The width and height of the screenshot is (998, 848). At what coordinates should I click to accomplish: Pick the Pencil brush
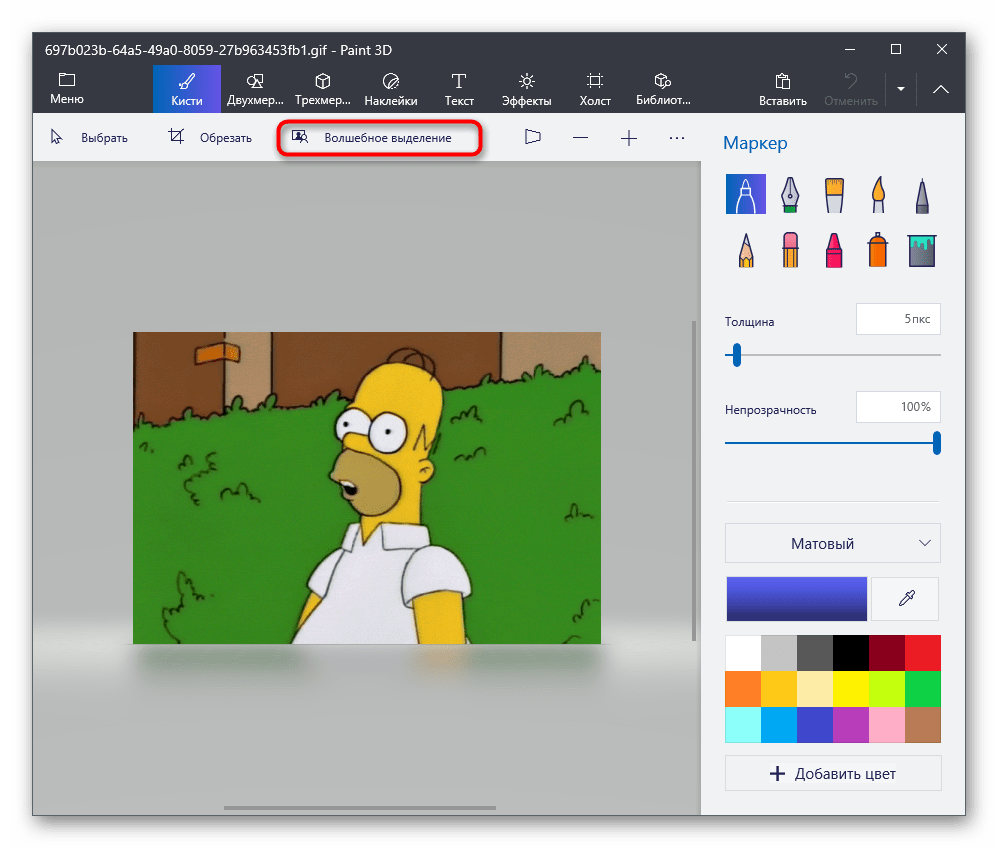coord(745,249)
